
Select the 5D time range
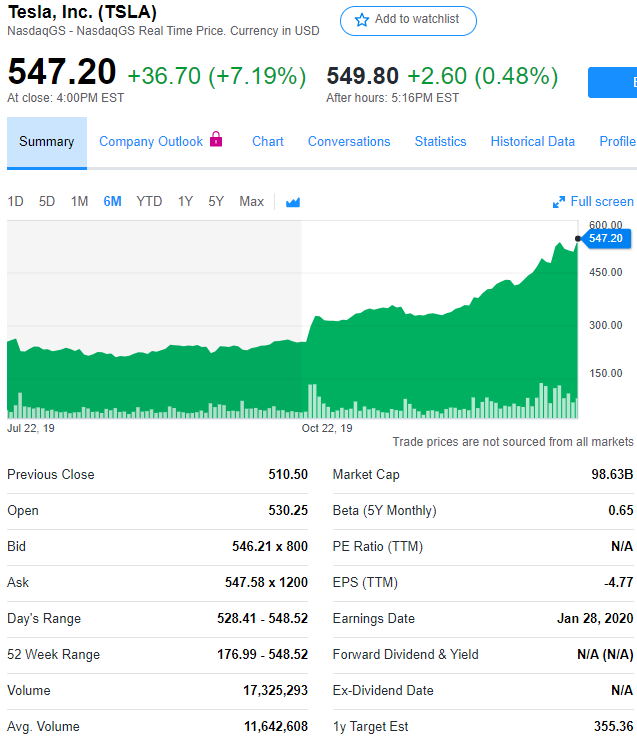pos(47,202)
